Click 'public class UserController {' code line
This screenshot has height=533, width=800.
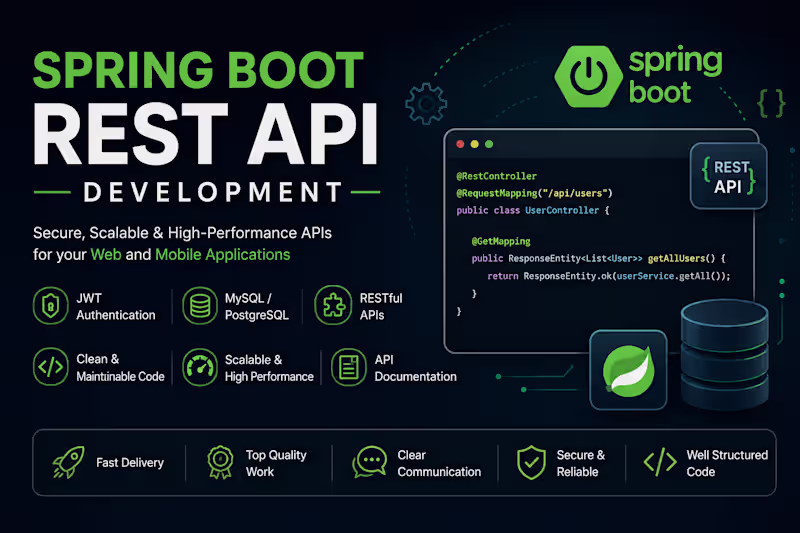coord(533,210)
